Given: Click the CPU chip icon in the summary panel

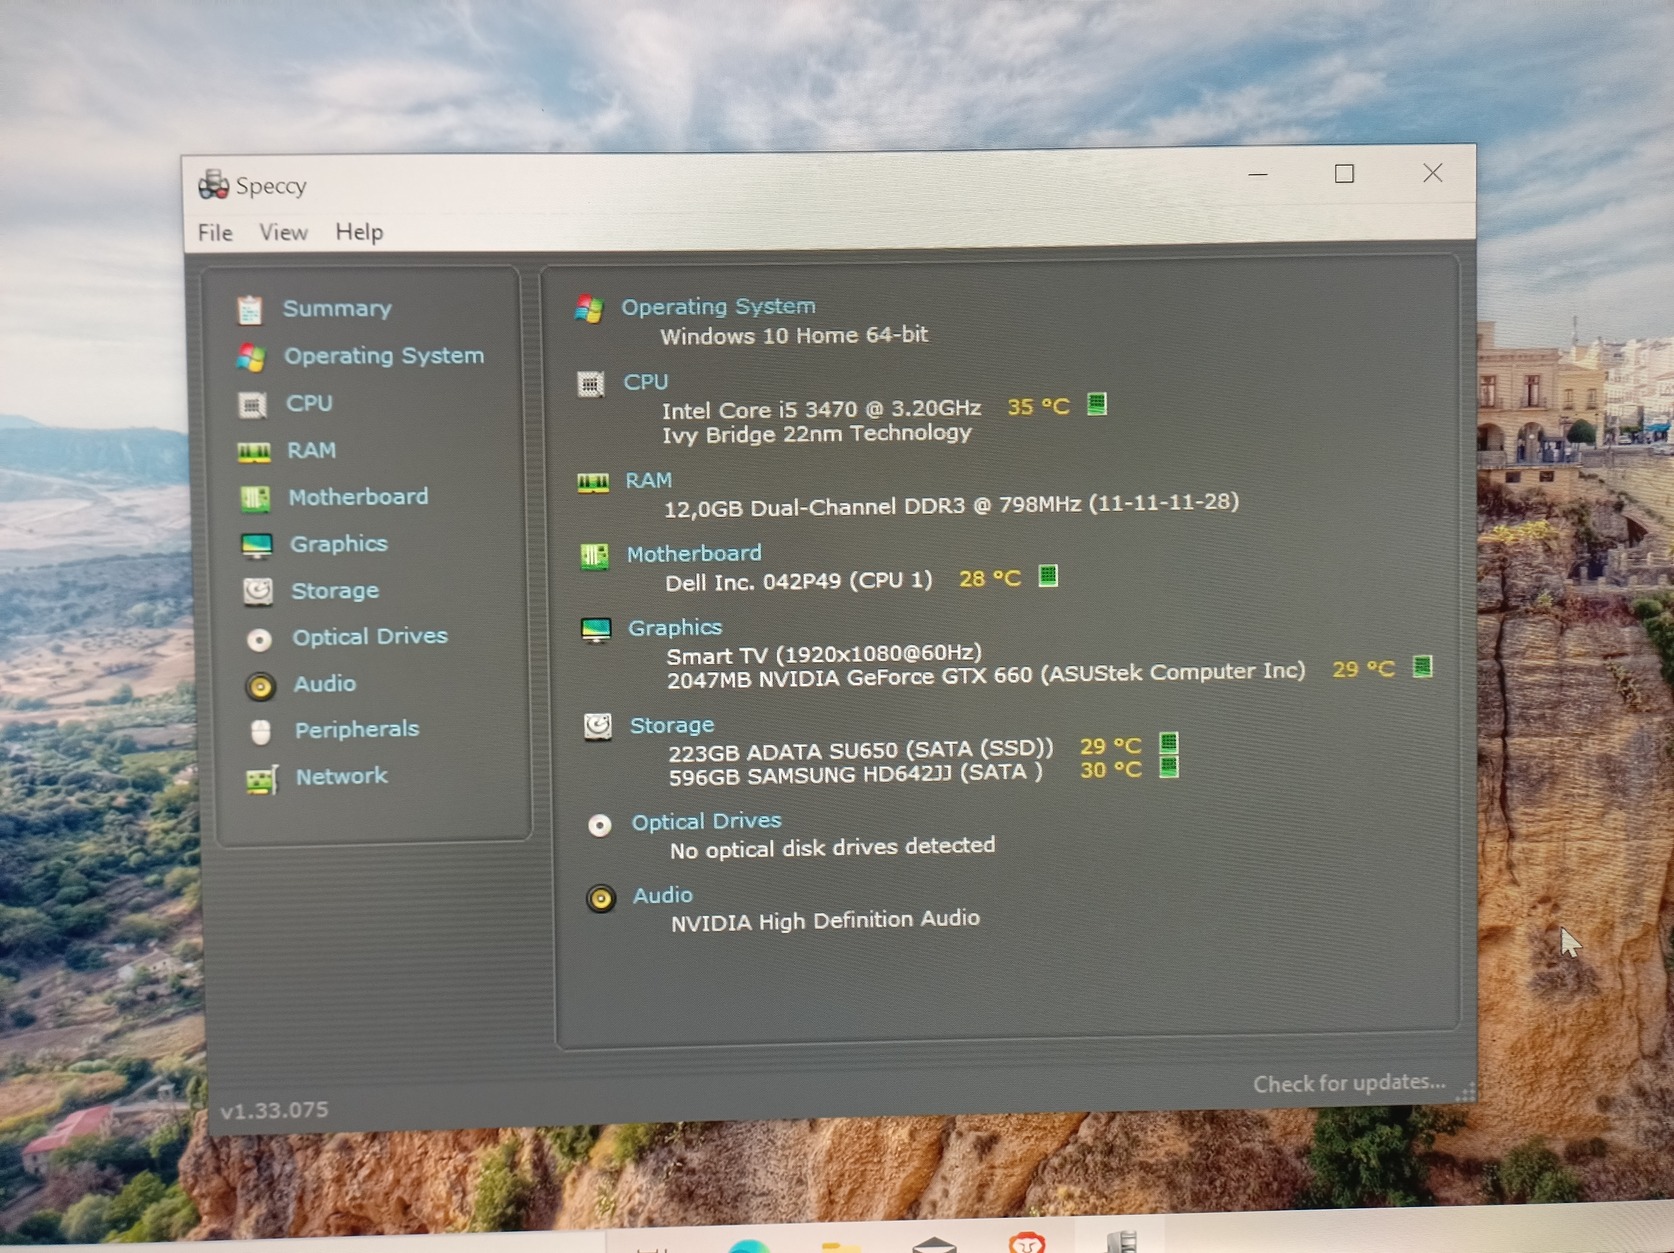Looking at the screenshot, I should pyautogui.click(x=590, y=383).
